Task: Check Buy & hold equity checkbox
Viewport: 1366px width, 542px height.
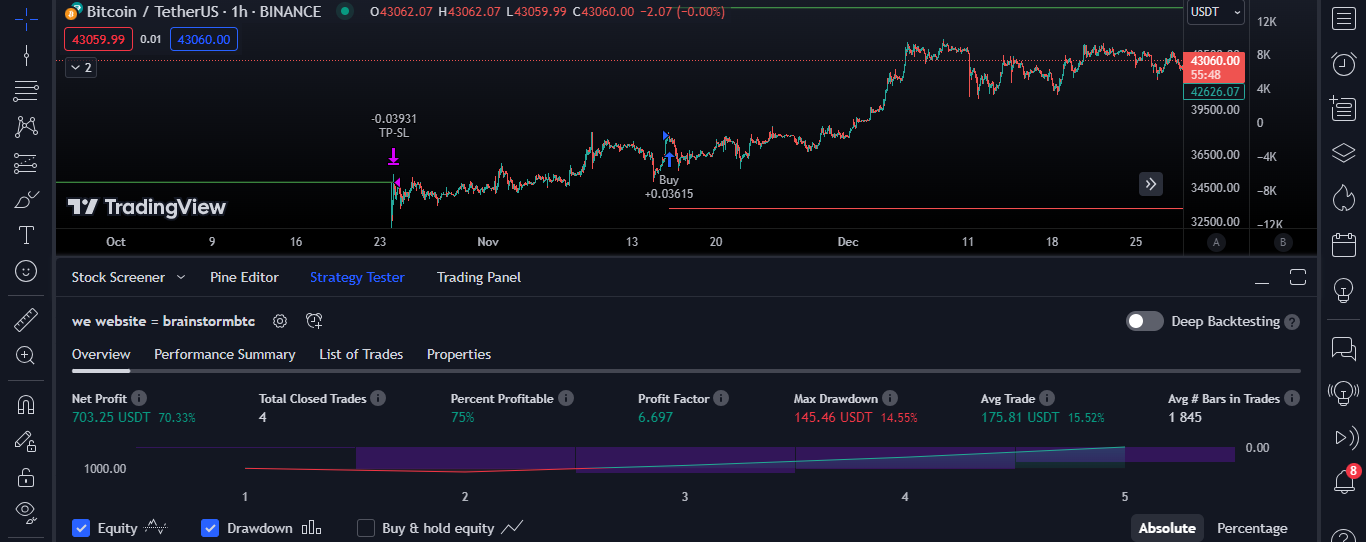Action: [366, 528]
